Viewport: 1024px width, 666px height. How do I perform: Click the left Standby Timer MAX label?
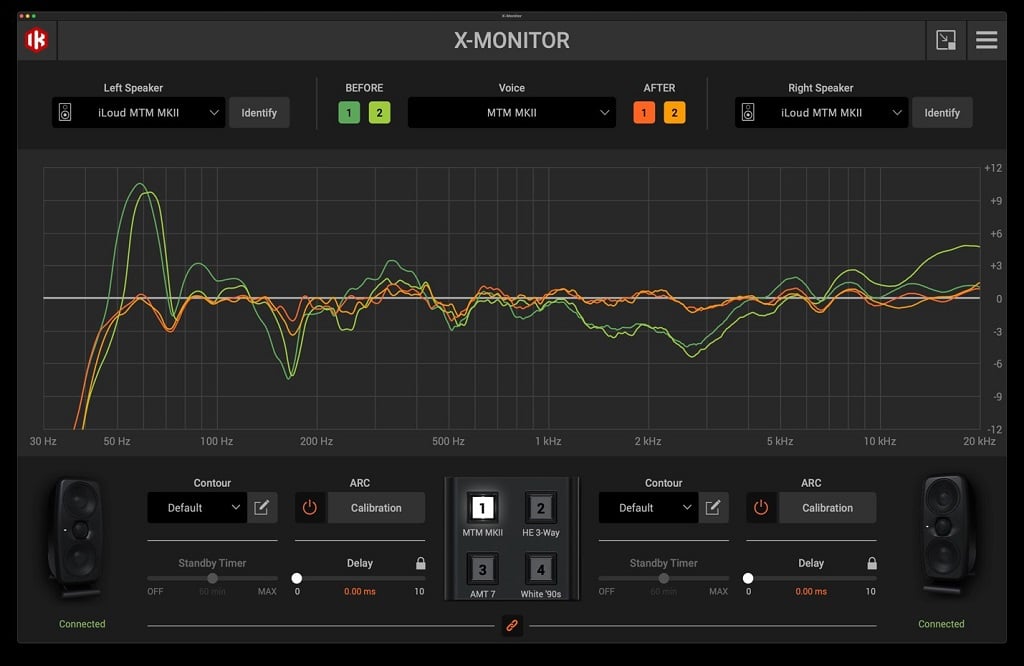click(267, 592)
